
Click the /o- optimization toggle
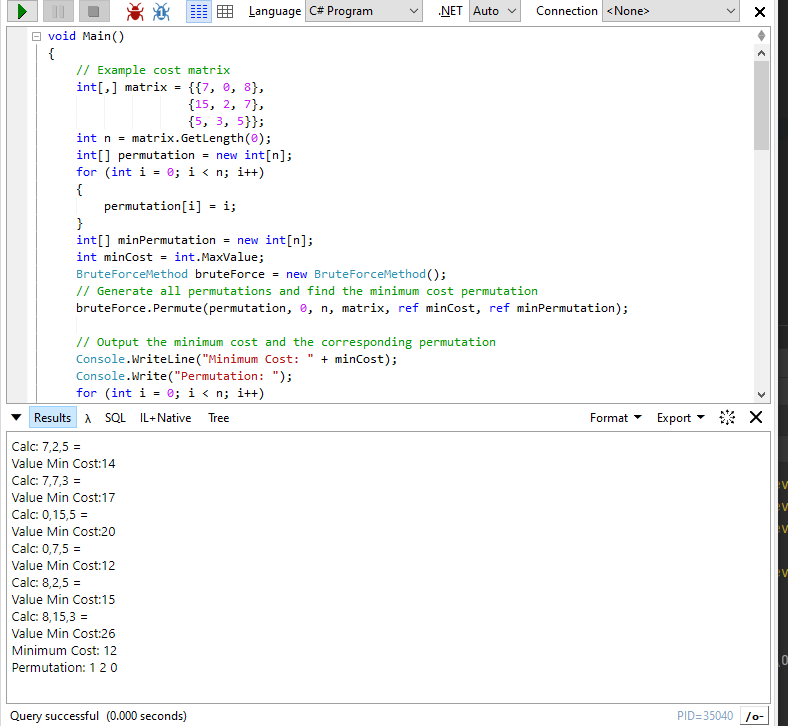(x=755, y=716)
